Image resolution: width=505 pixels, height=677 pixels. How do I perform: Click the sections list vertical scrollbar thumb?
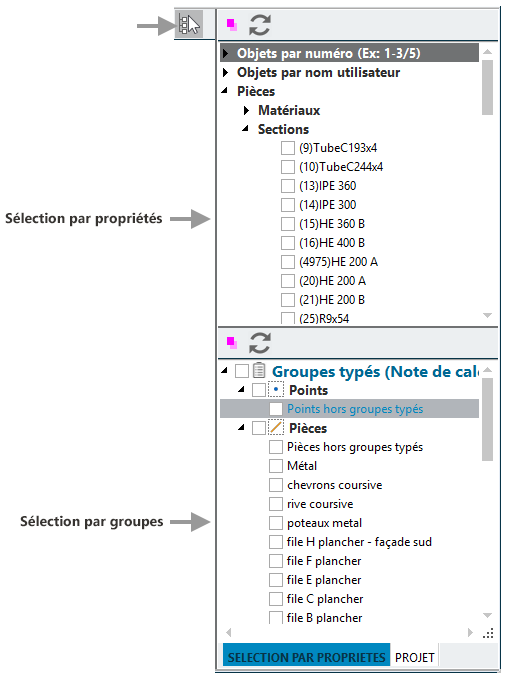click(x=487, y=88)
